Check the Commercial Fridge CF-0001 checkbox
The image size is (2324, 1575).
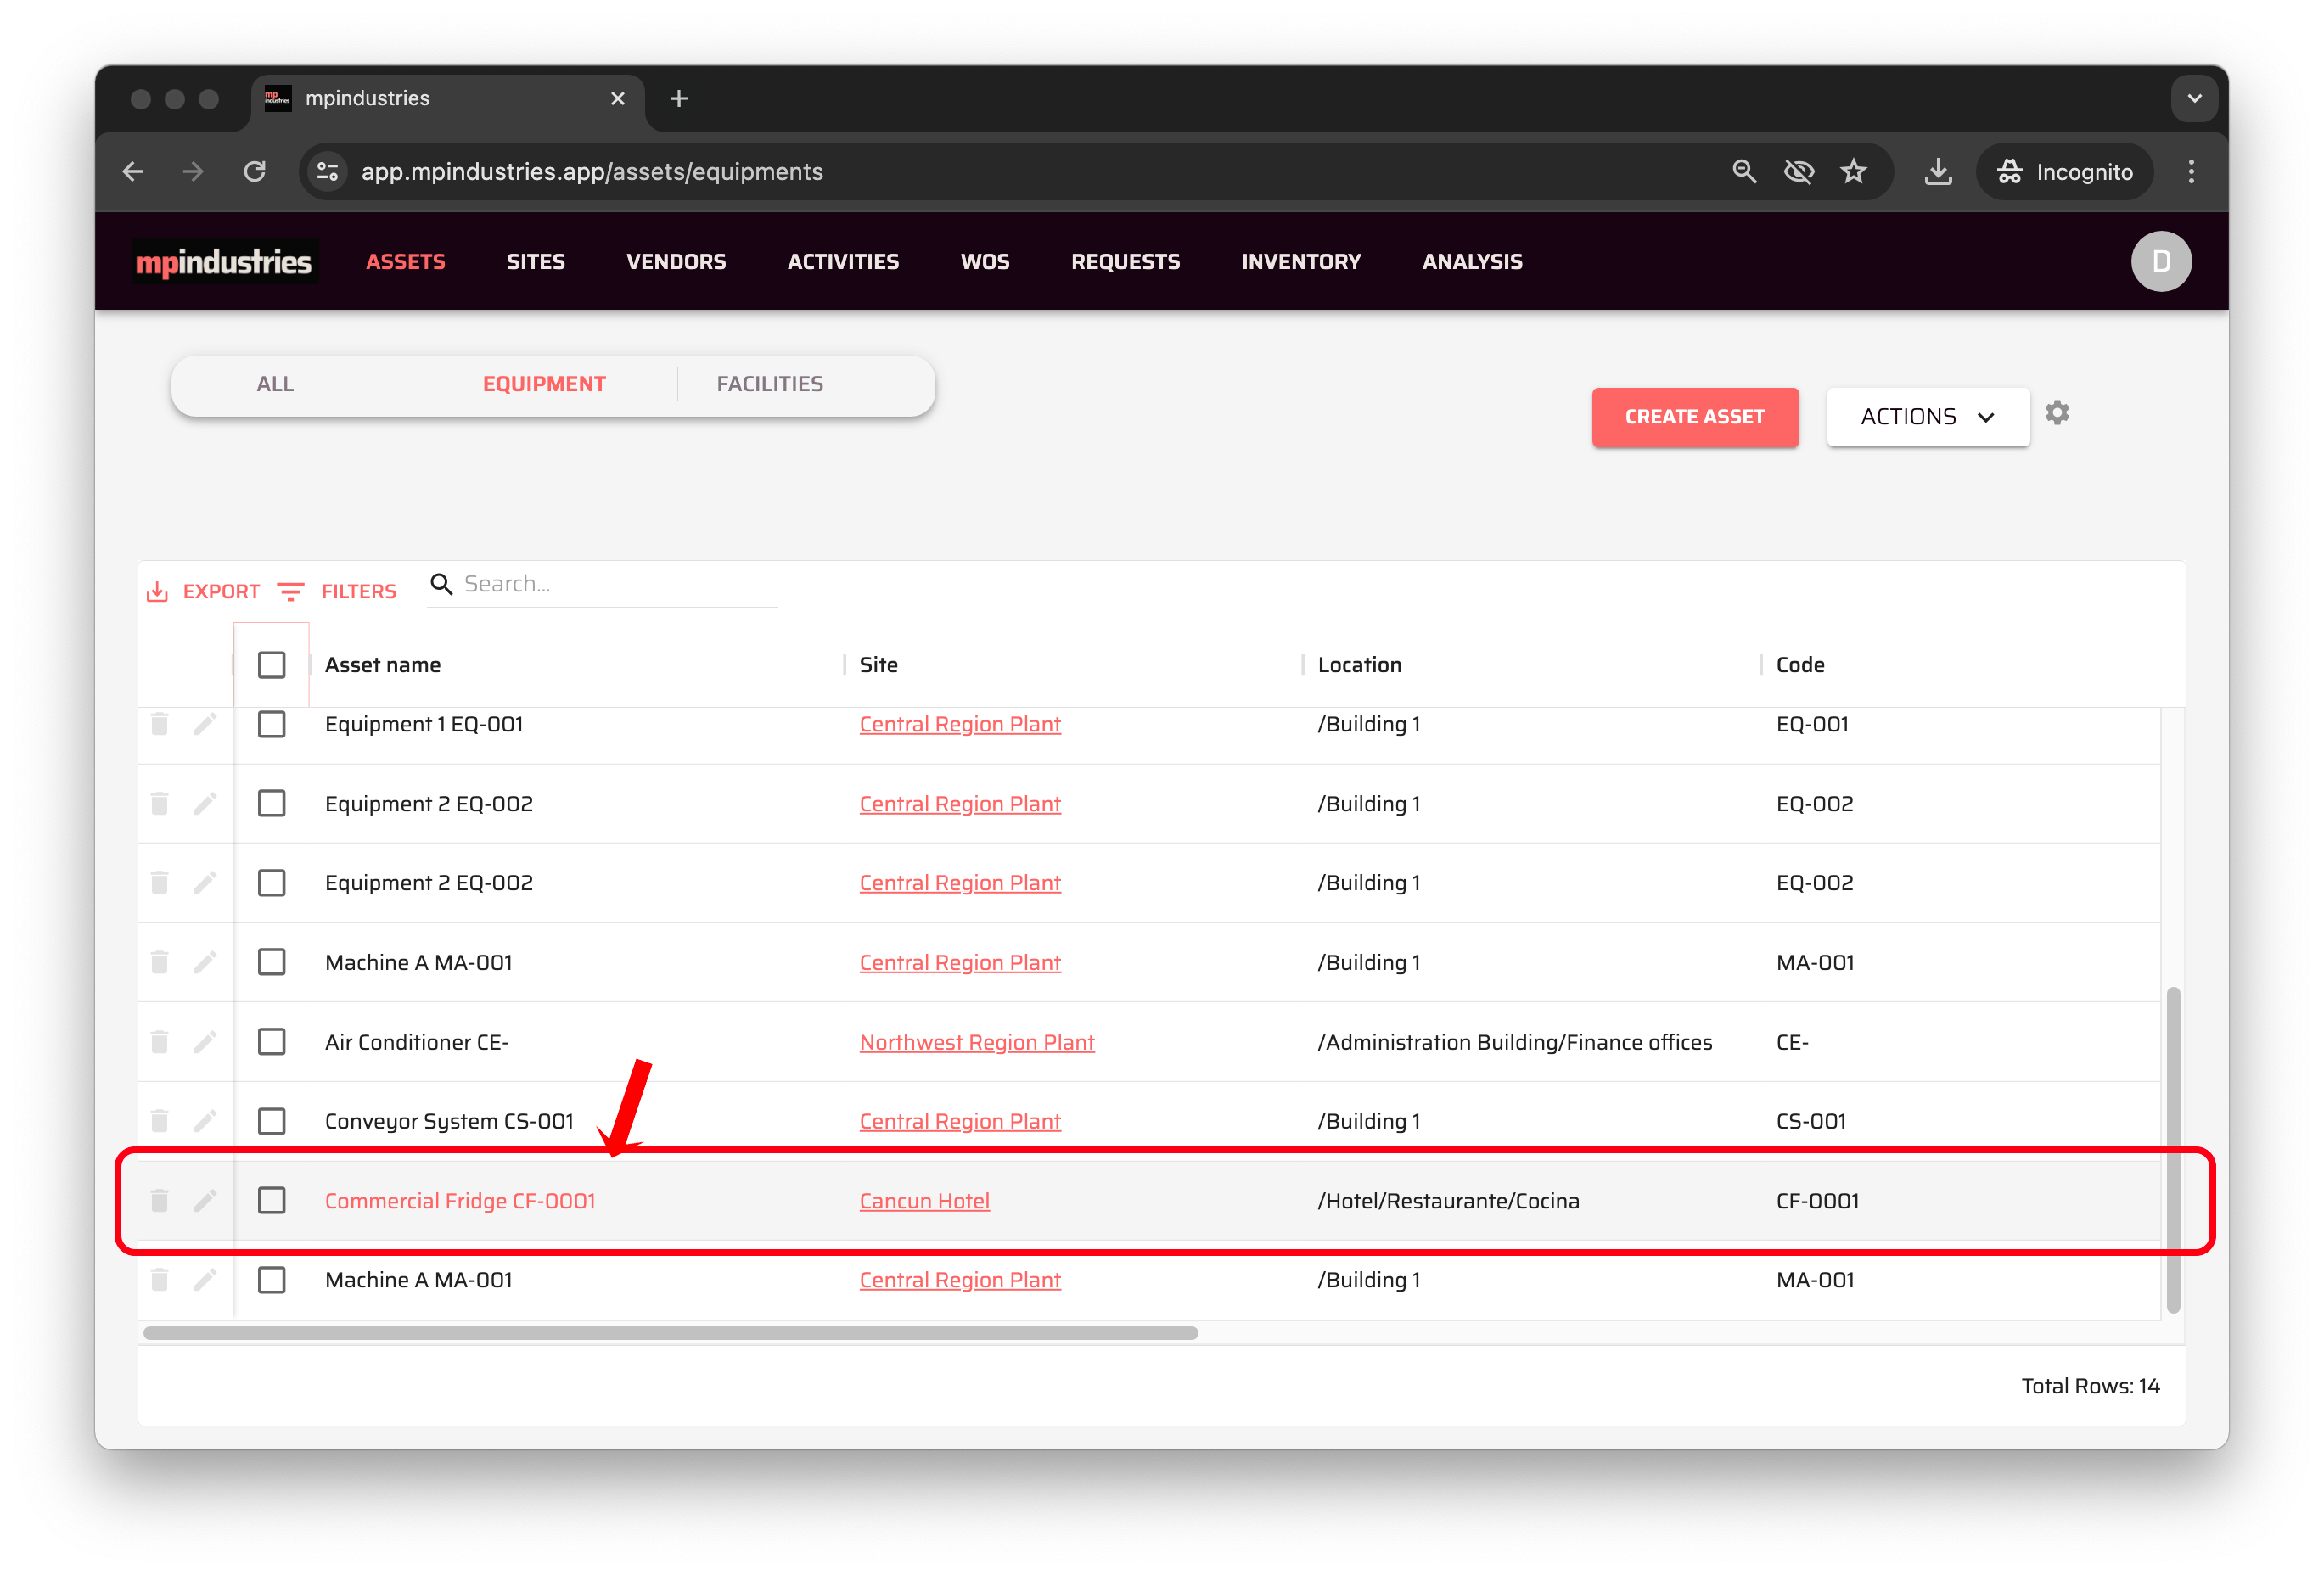271,1200
